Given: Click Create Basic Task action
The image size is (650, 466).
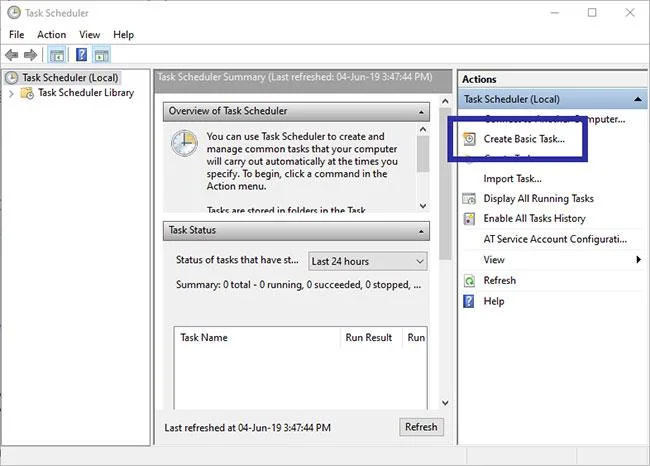Looking at the screenshot, I should click(x=524, y=139).
